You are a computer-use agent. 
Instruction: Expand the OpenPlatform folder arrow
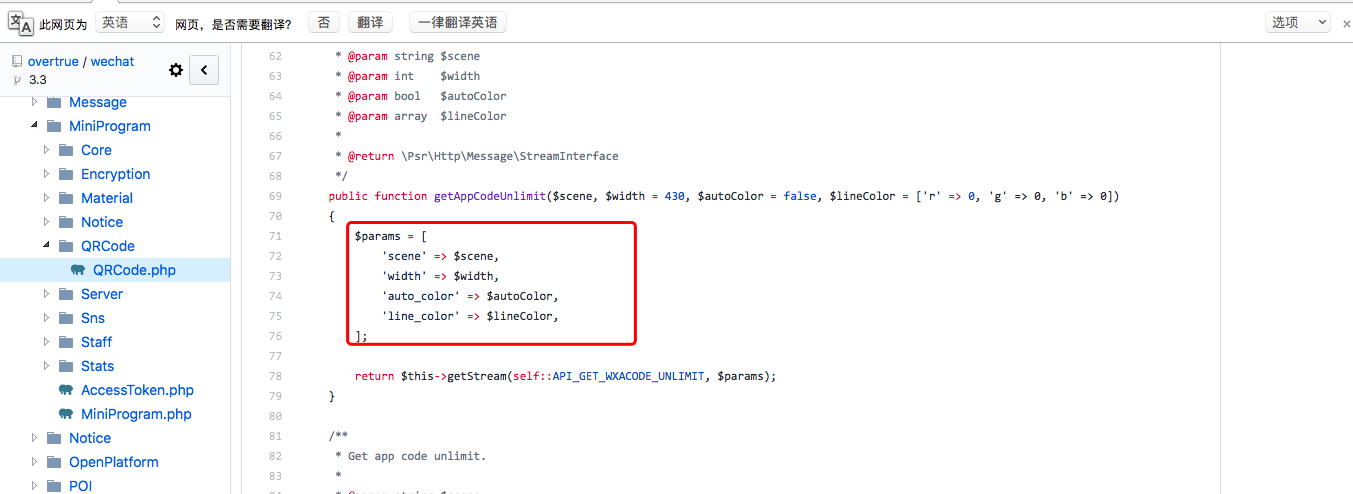pyautogui.click(x=35, y=462)
